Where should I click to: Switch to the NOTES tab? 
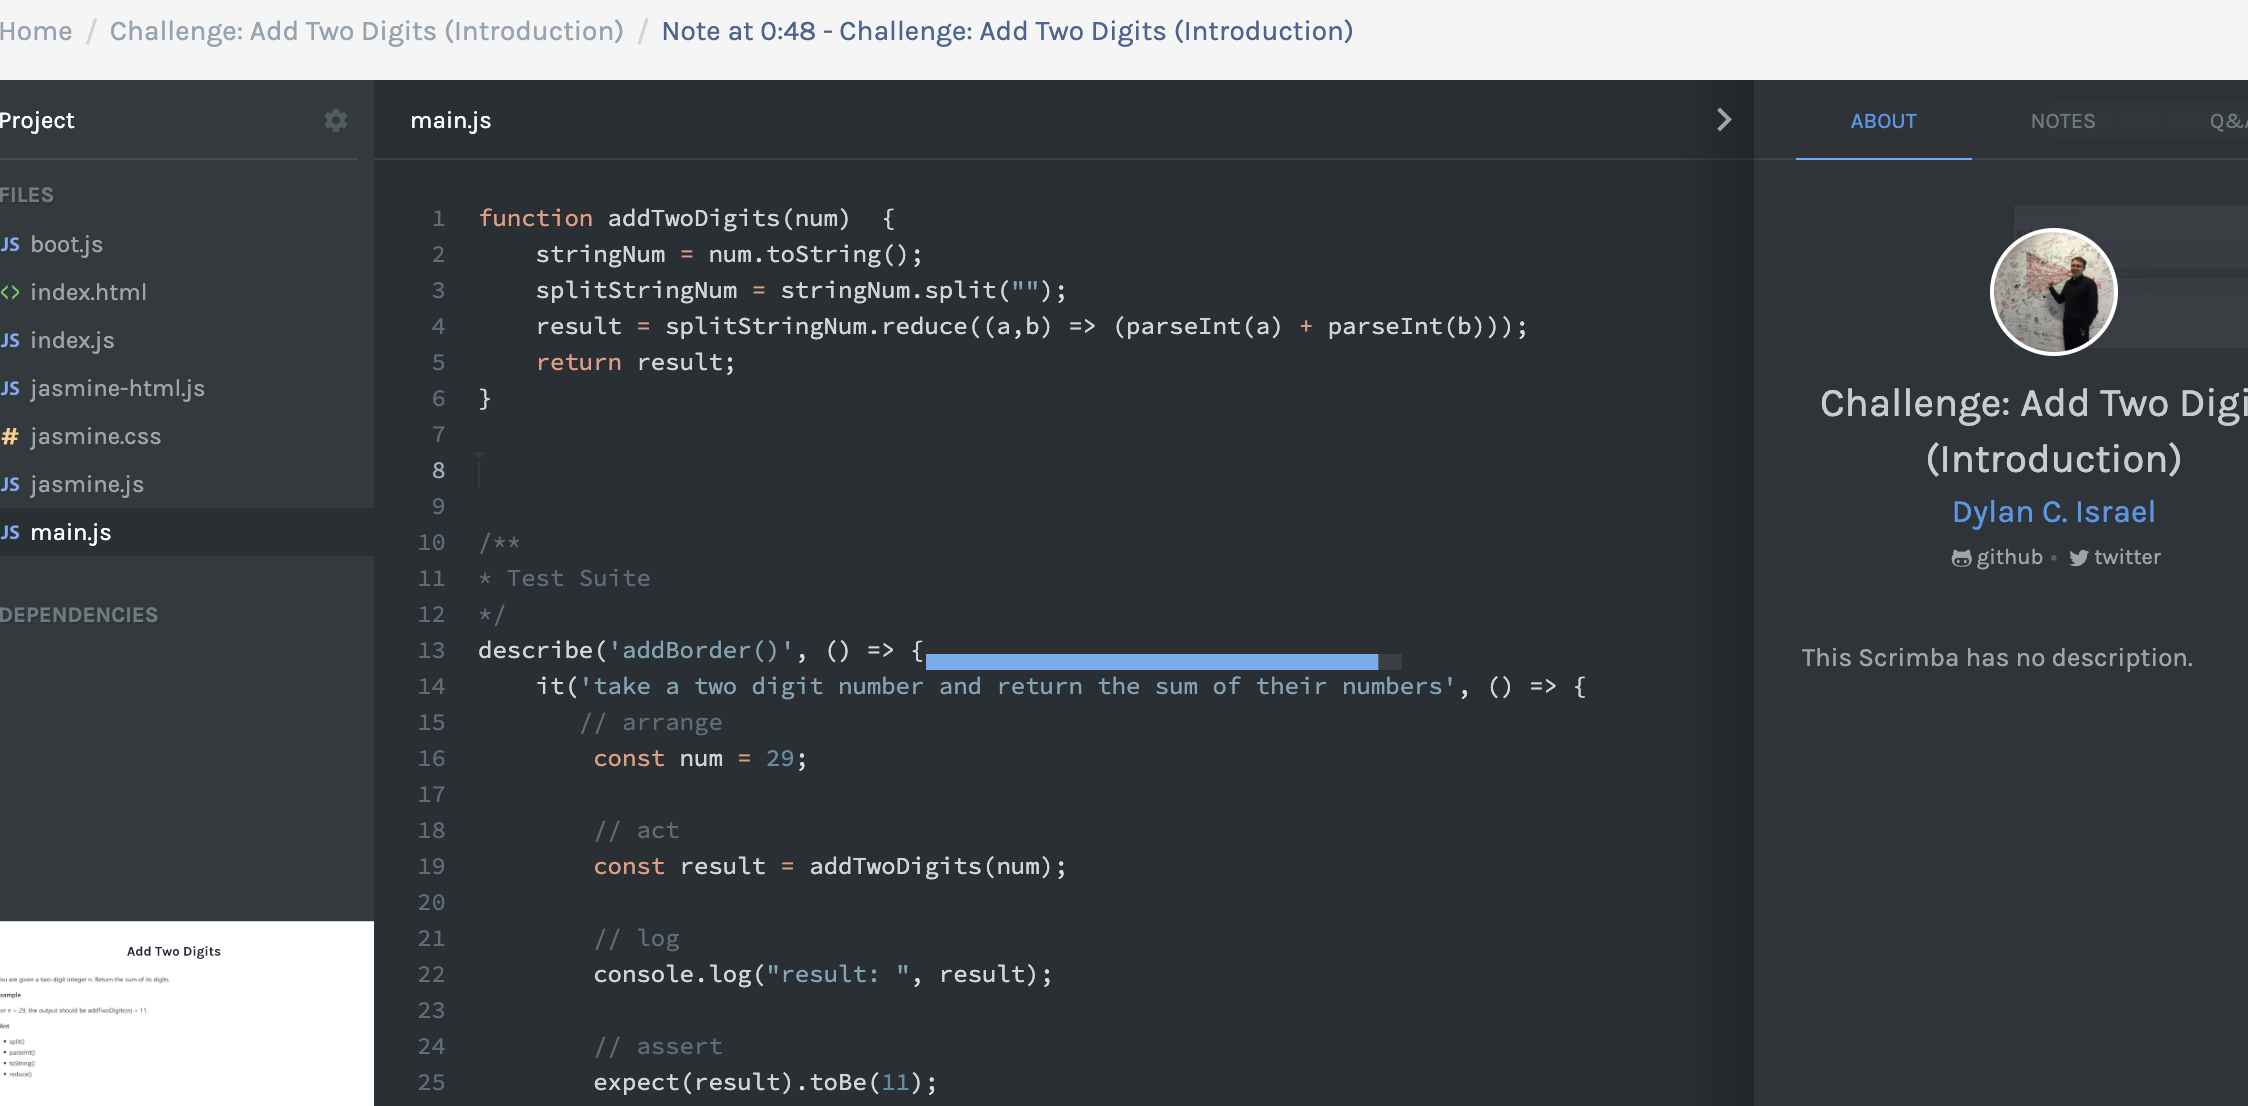point(2062,121)
